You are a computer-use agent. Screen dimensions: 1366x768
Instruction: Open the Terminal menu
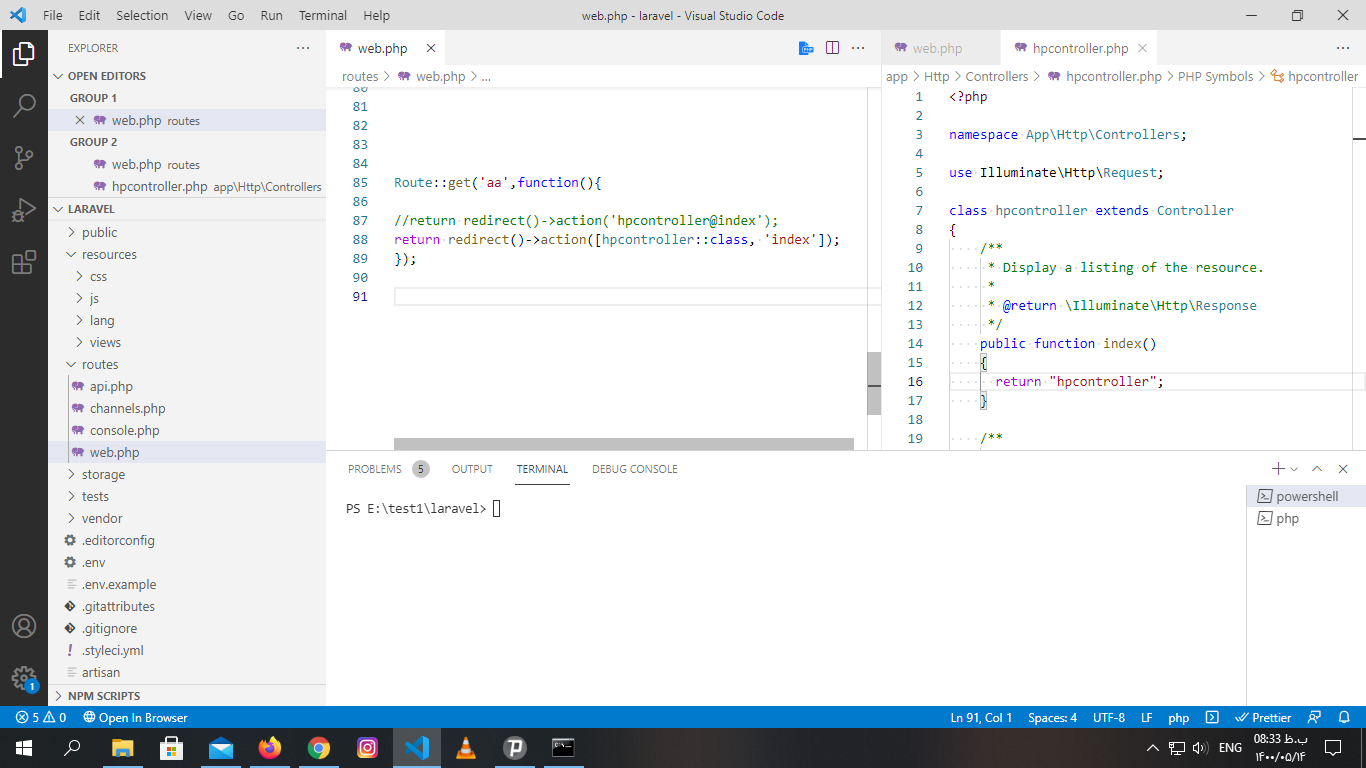[x=323, y=16]
